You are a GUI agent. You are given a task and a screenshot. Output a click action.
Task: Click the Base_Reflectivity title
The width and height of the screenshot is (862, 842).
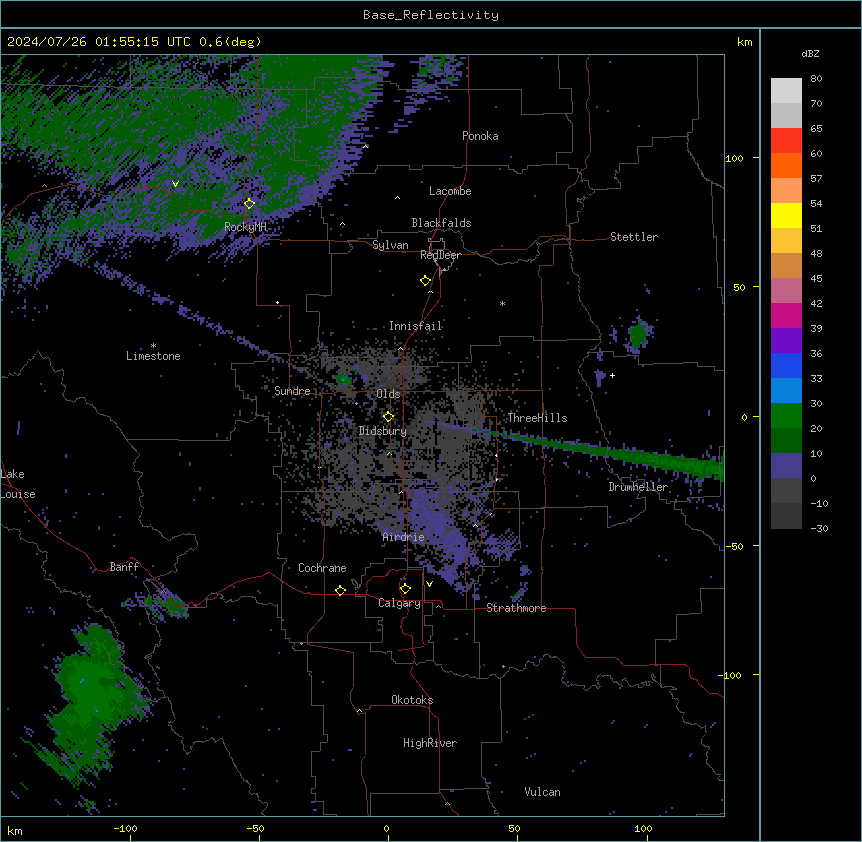[431, 15]
